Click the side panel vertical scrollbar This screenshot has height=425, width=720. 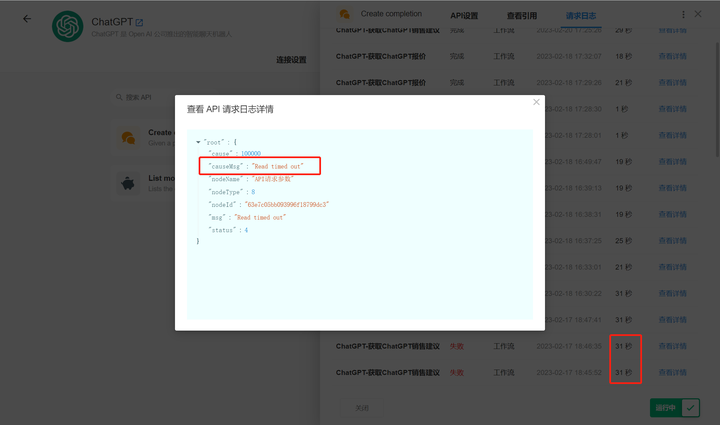[x=717, y=100]
